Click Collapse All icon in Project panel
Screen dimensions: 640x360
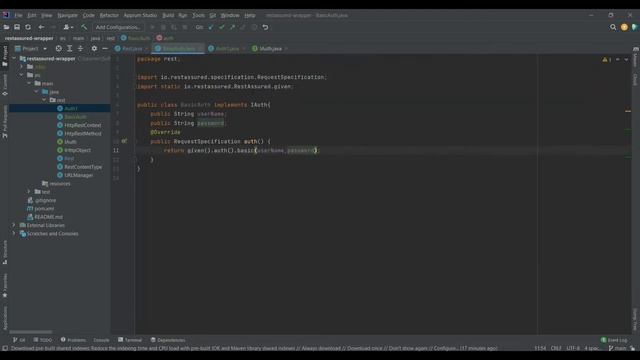[x=80, y=49]
